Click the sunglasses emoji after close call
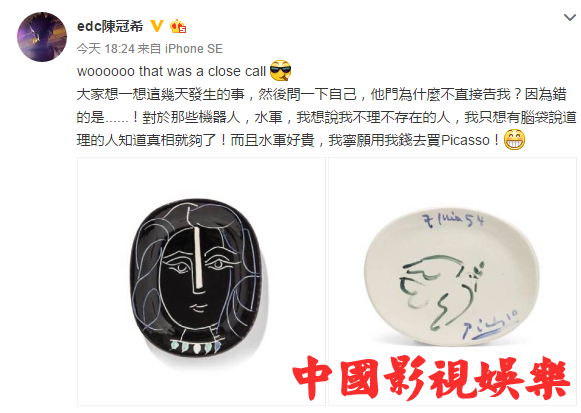This screenshot has height=413, width=581. tap(280, 70)
